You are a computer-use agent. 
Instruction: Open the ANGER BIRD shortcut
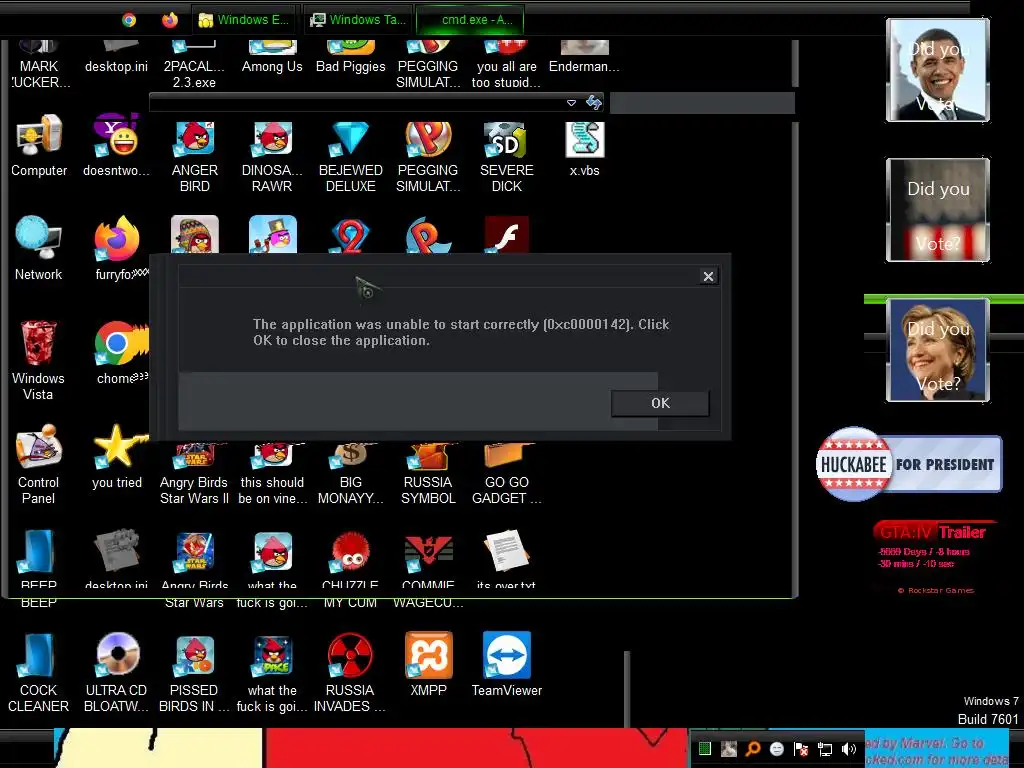pos(195,157)
